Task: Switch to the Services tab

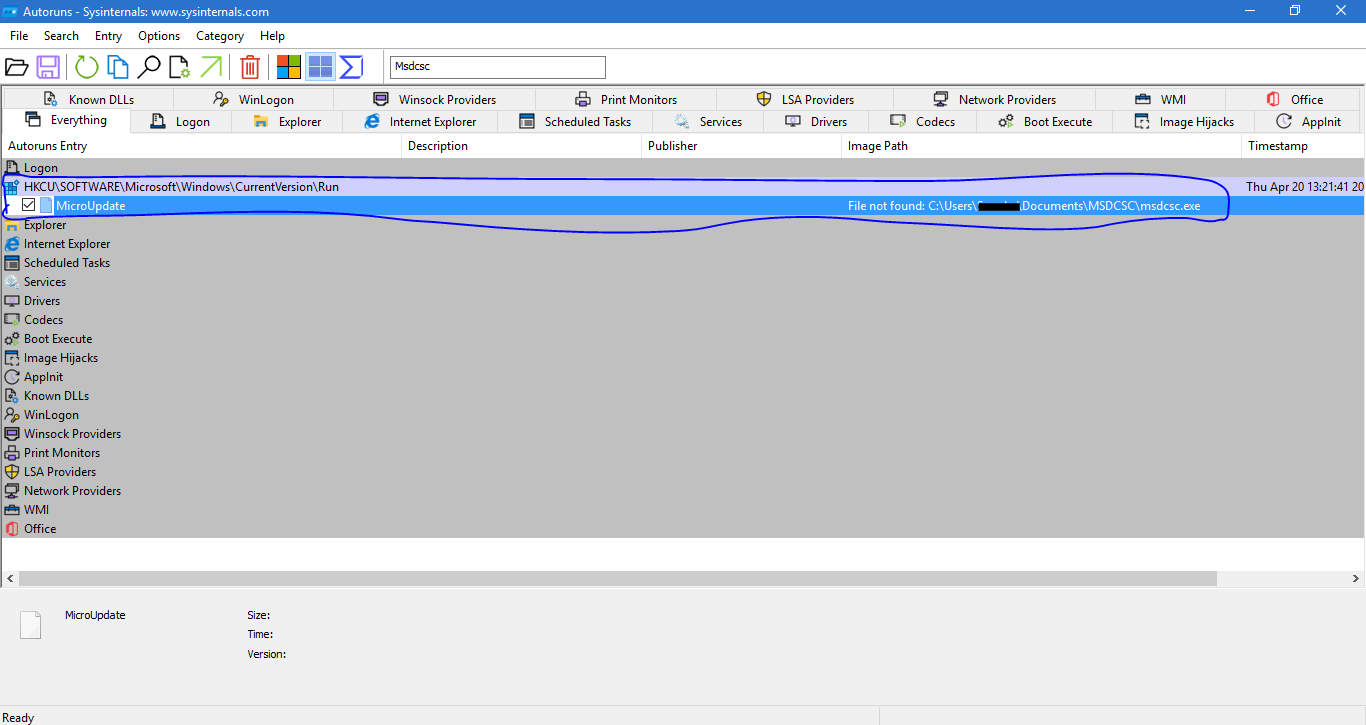Action: pyautogui.click(x=708, y=122)
